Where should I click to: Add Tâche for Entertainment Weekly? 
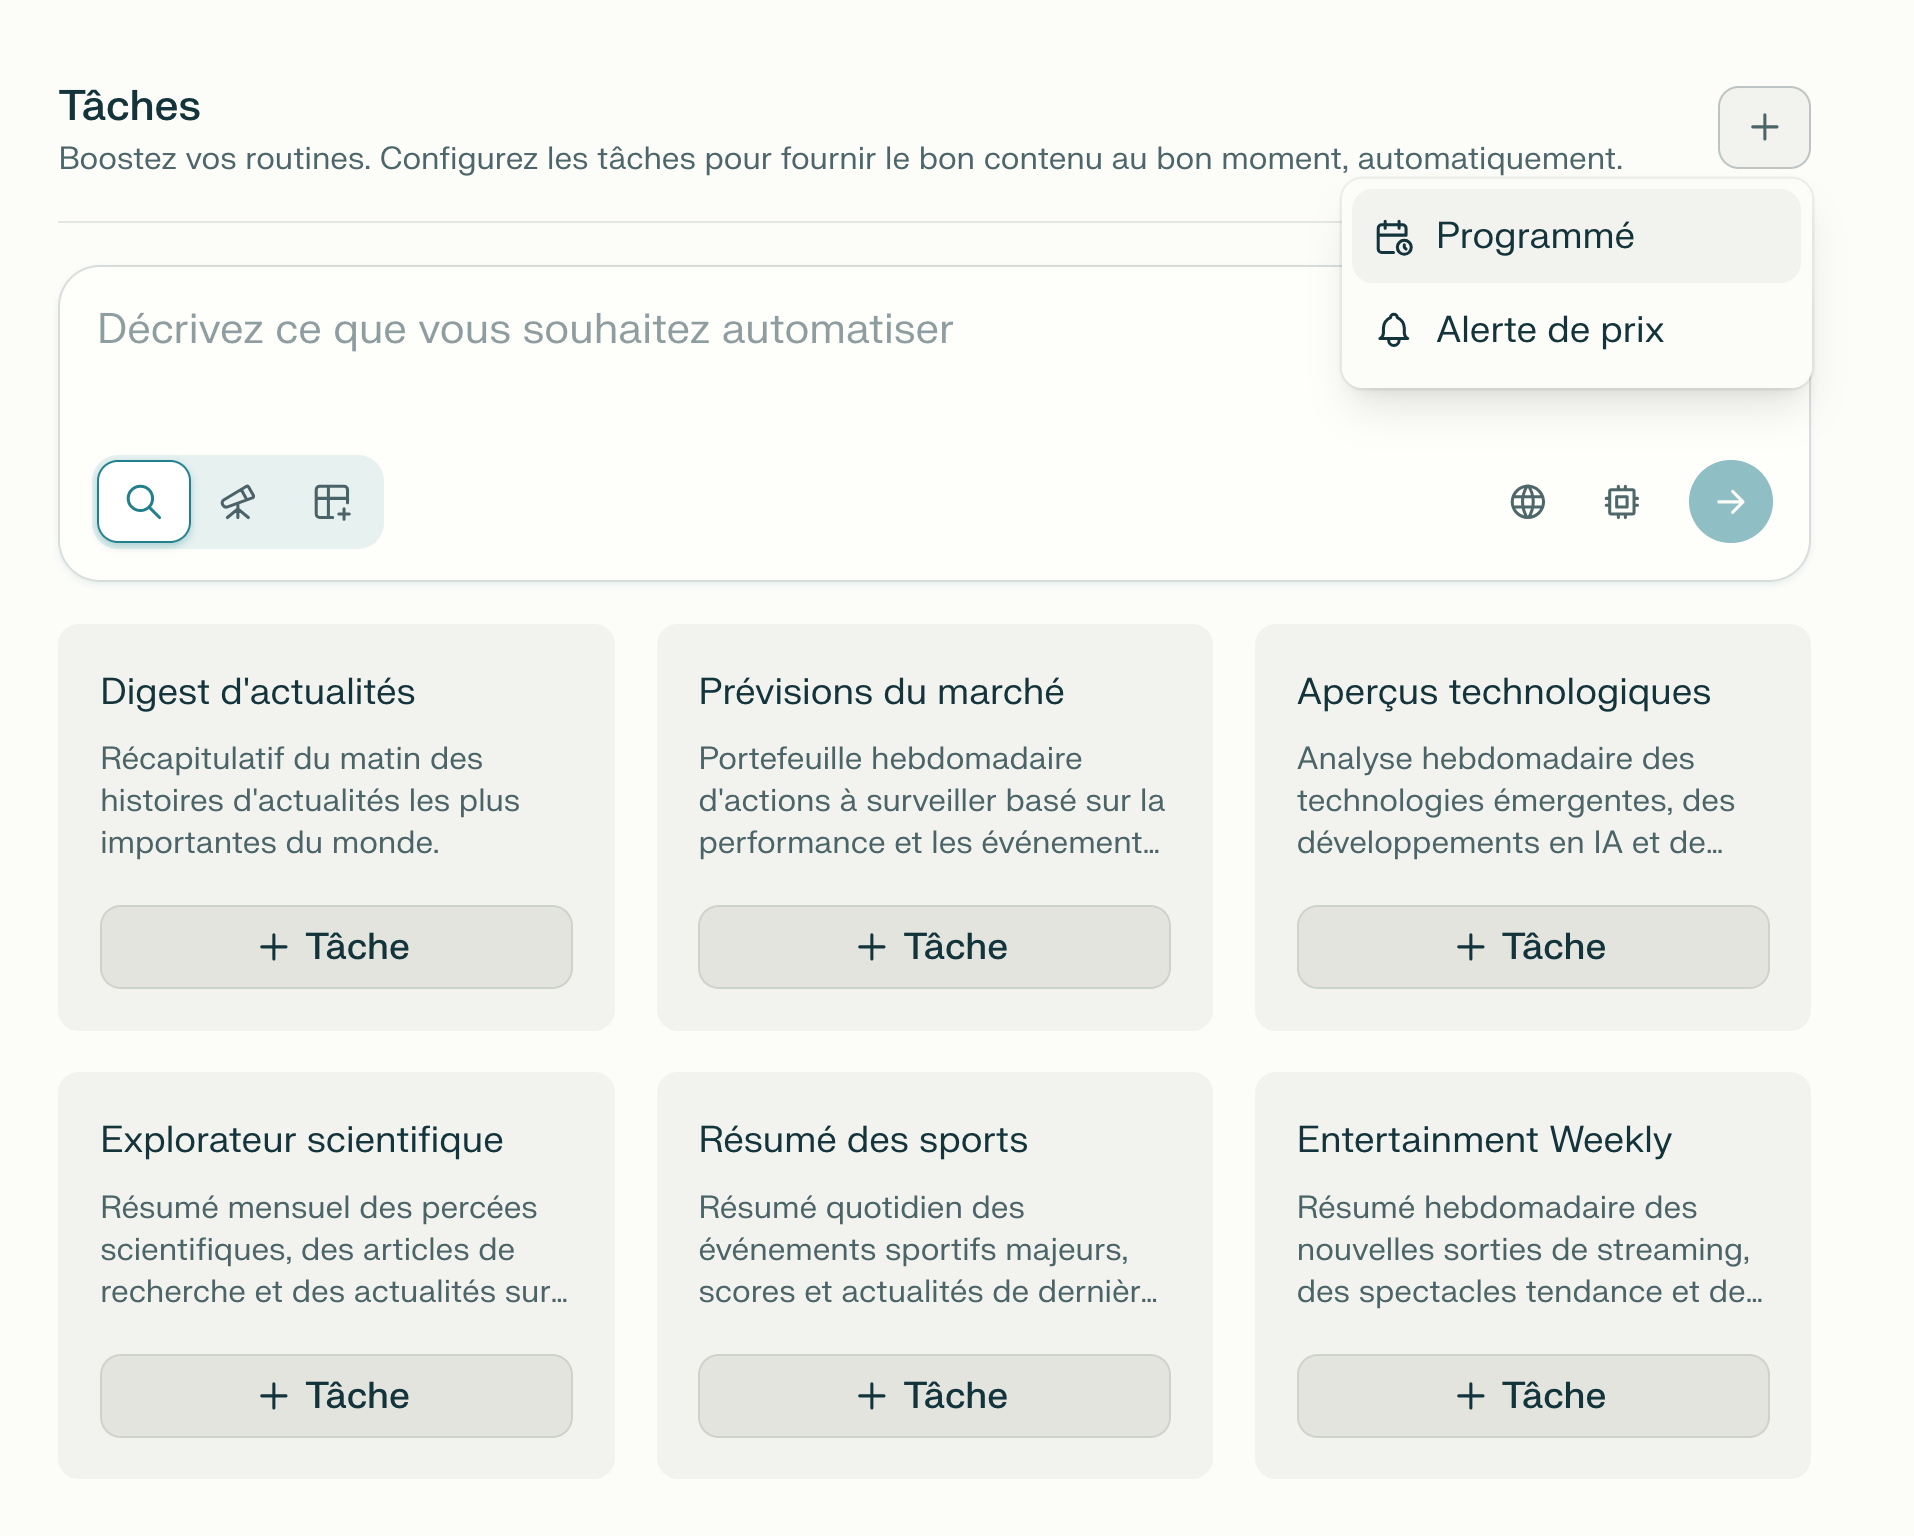(x=1532, y=1396)
